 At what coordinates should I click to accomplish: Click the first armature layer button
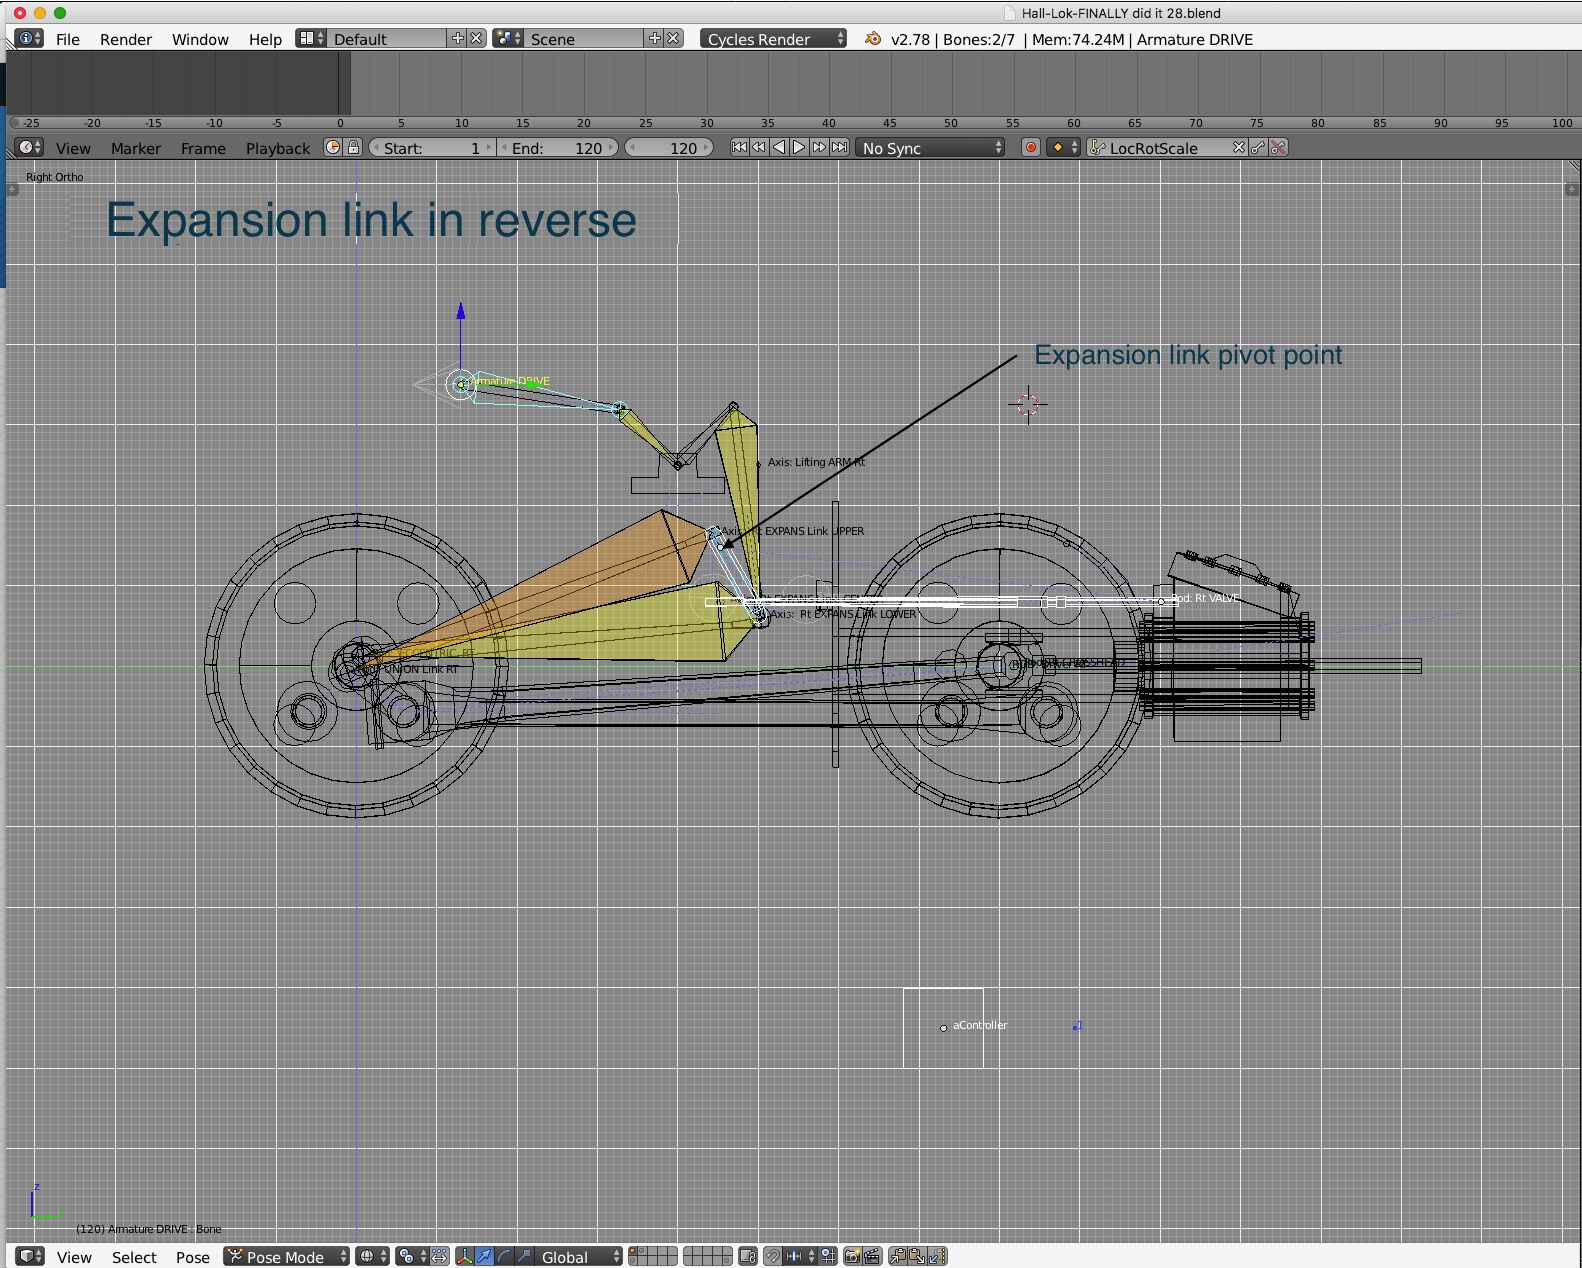(x=633, y=1251)
